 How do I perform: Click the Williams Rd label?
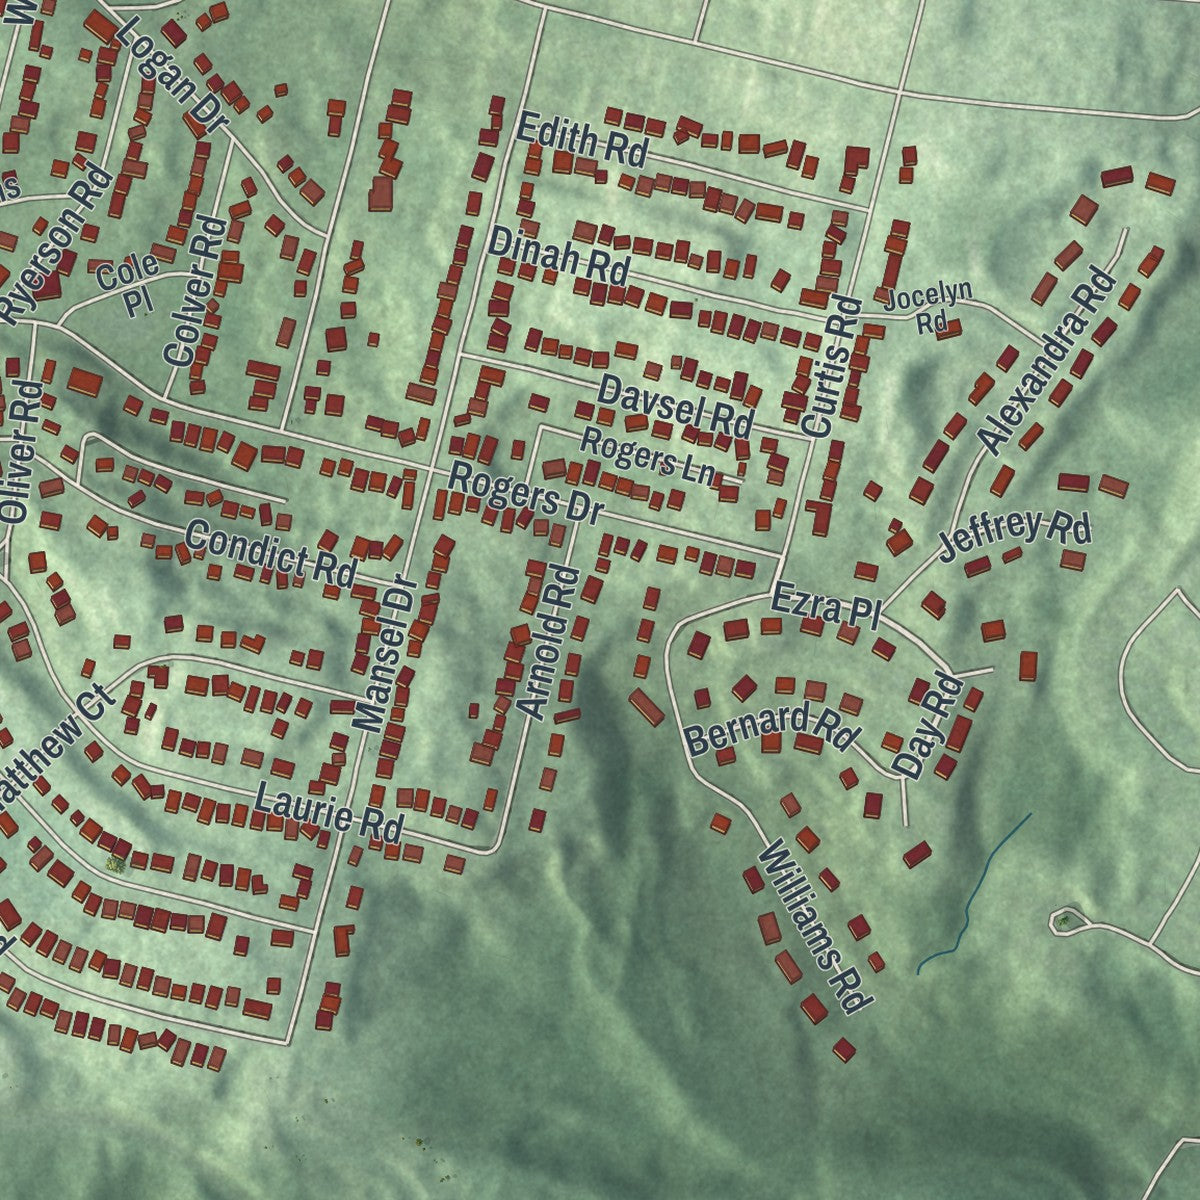tap(816, 929)
